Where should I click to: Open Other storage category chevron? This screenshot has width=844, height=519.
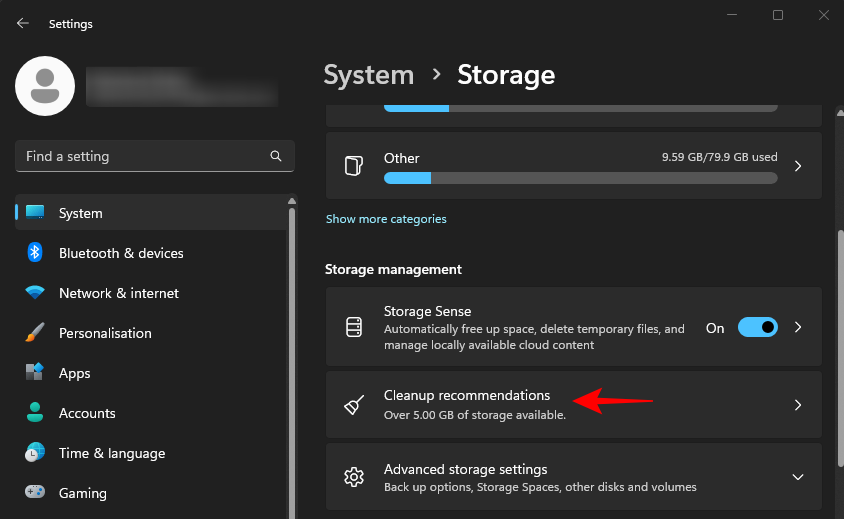(798, 166)
